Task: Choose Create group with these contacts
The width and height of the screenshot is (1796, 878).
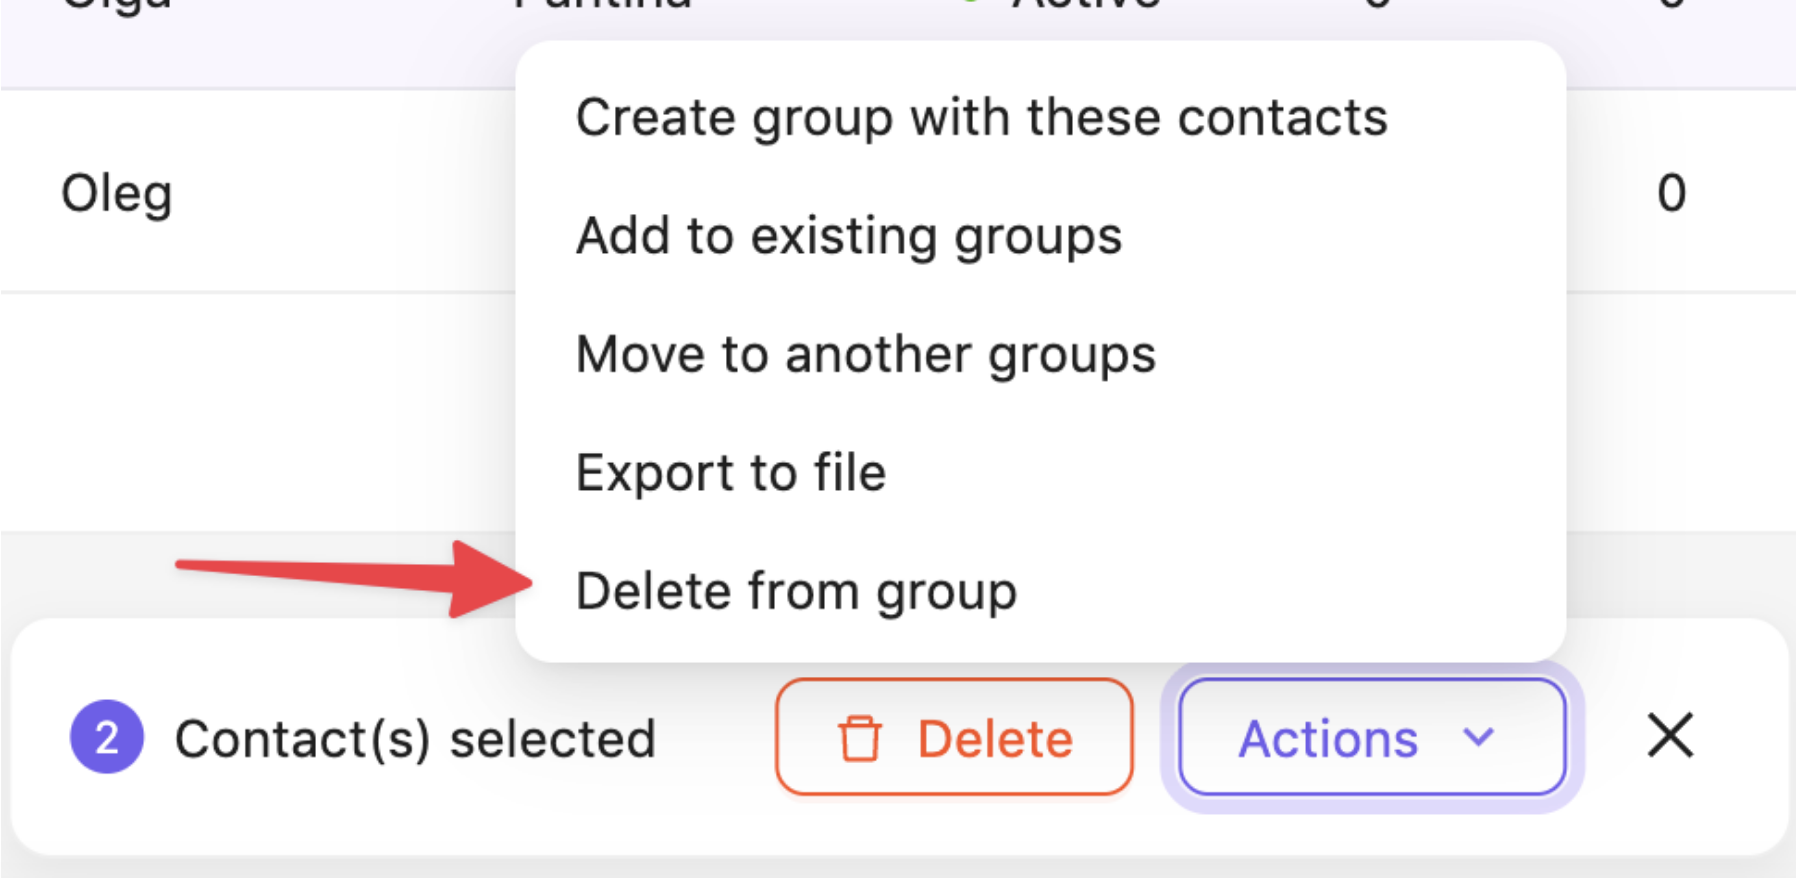Action: click(981, 118)
